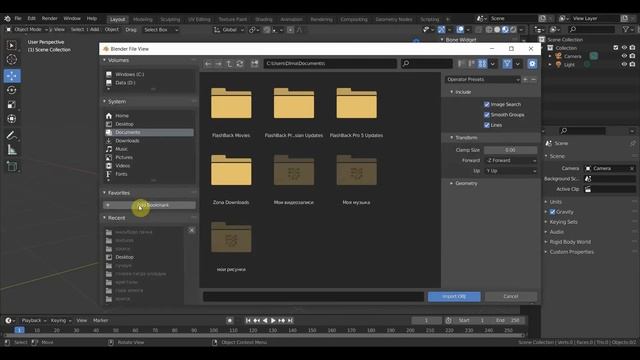Open the Render menu
Viewport: 640px width, 360px height.
pyautogui.click(x=49, y=18)
